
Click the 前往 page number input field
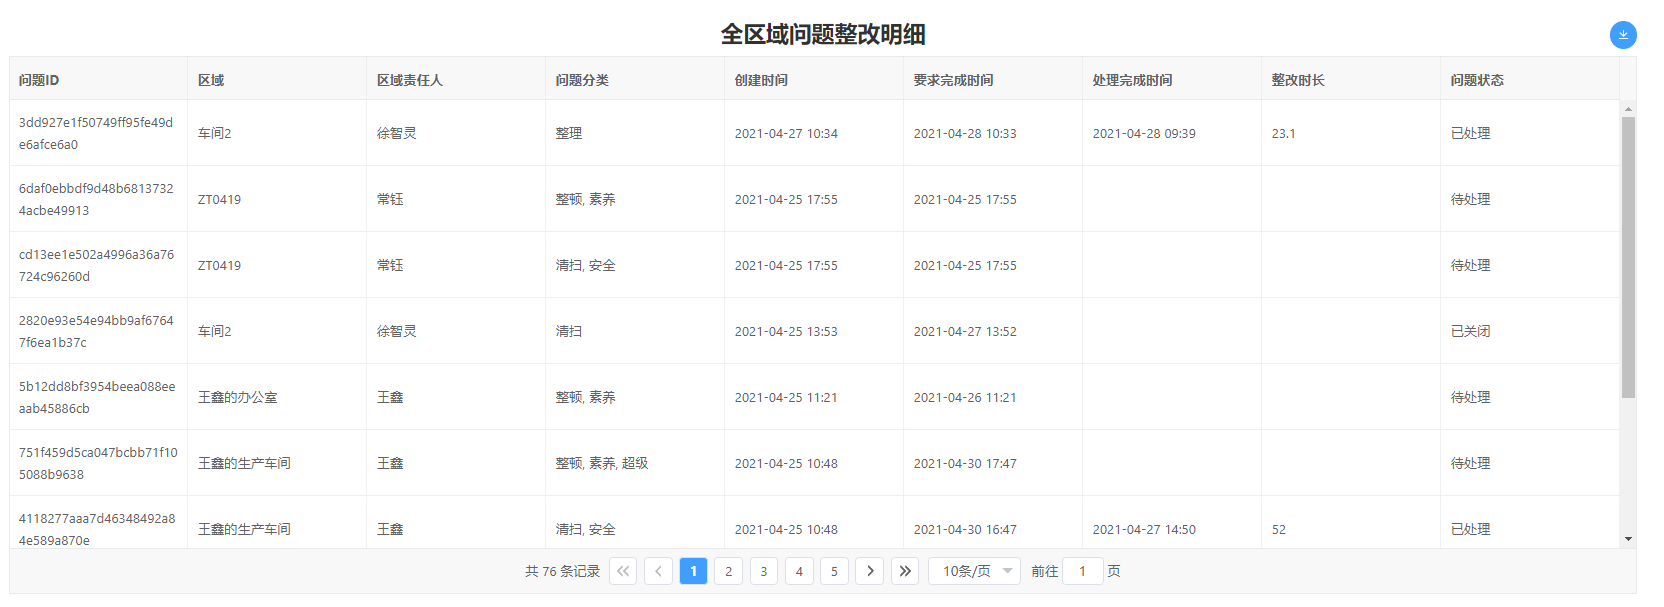[x=1082, y=571]
